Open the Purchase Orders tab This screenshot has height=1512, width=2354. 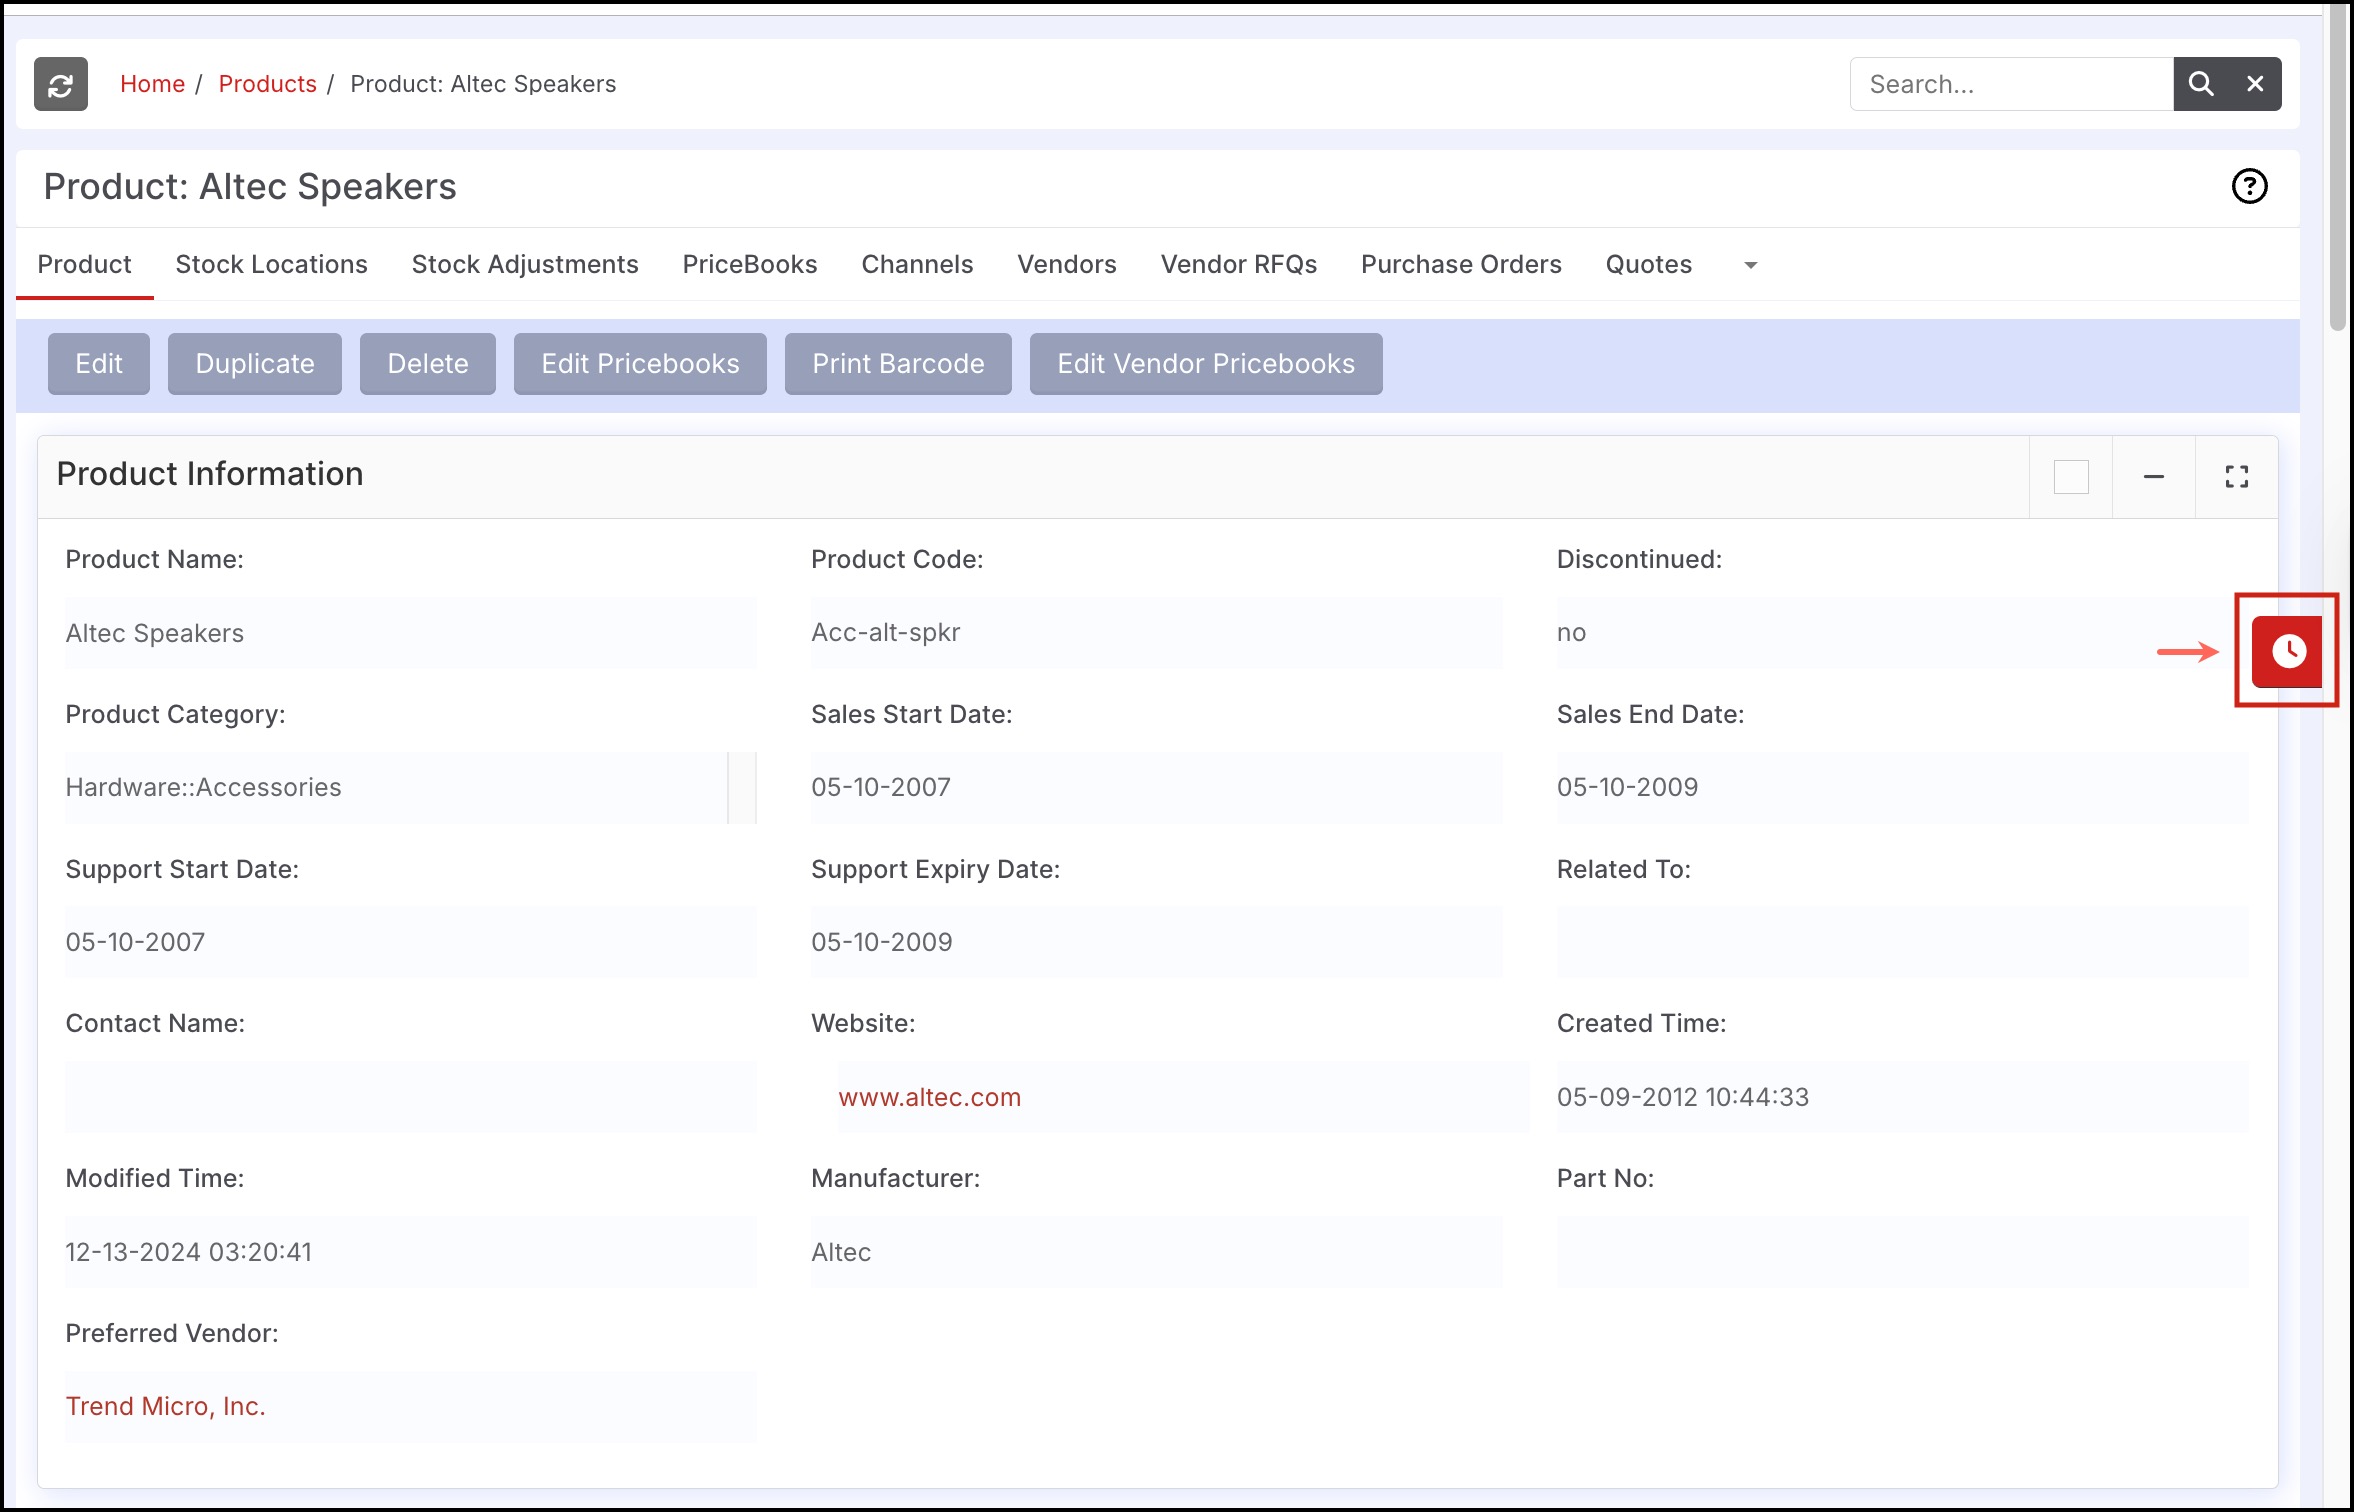coord(1461,264)
